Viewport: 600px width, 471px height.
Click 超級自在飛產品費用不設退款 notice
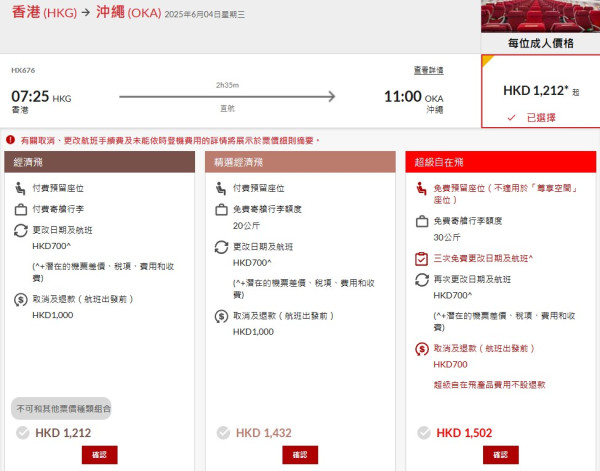(489, 385)
